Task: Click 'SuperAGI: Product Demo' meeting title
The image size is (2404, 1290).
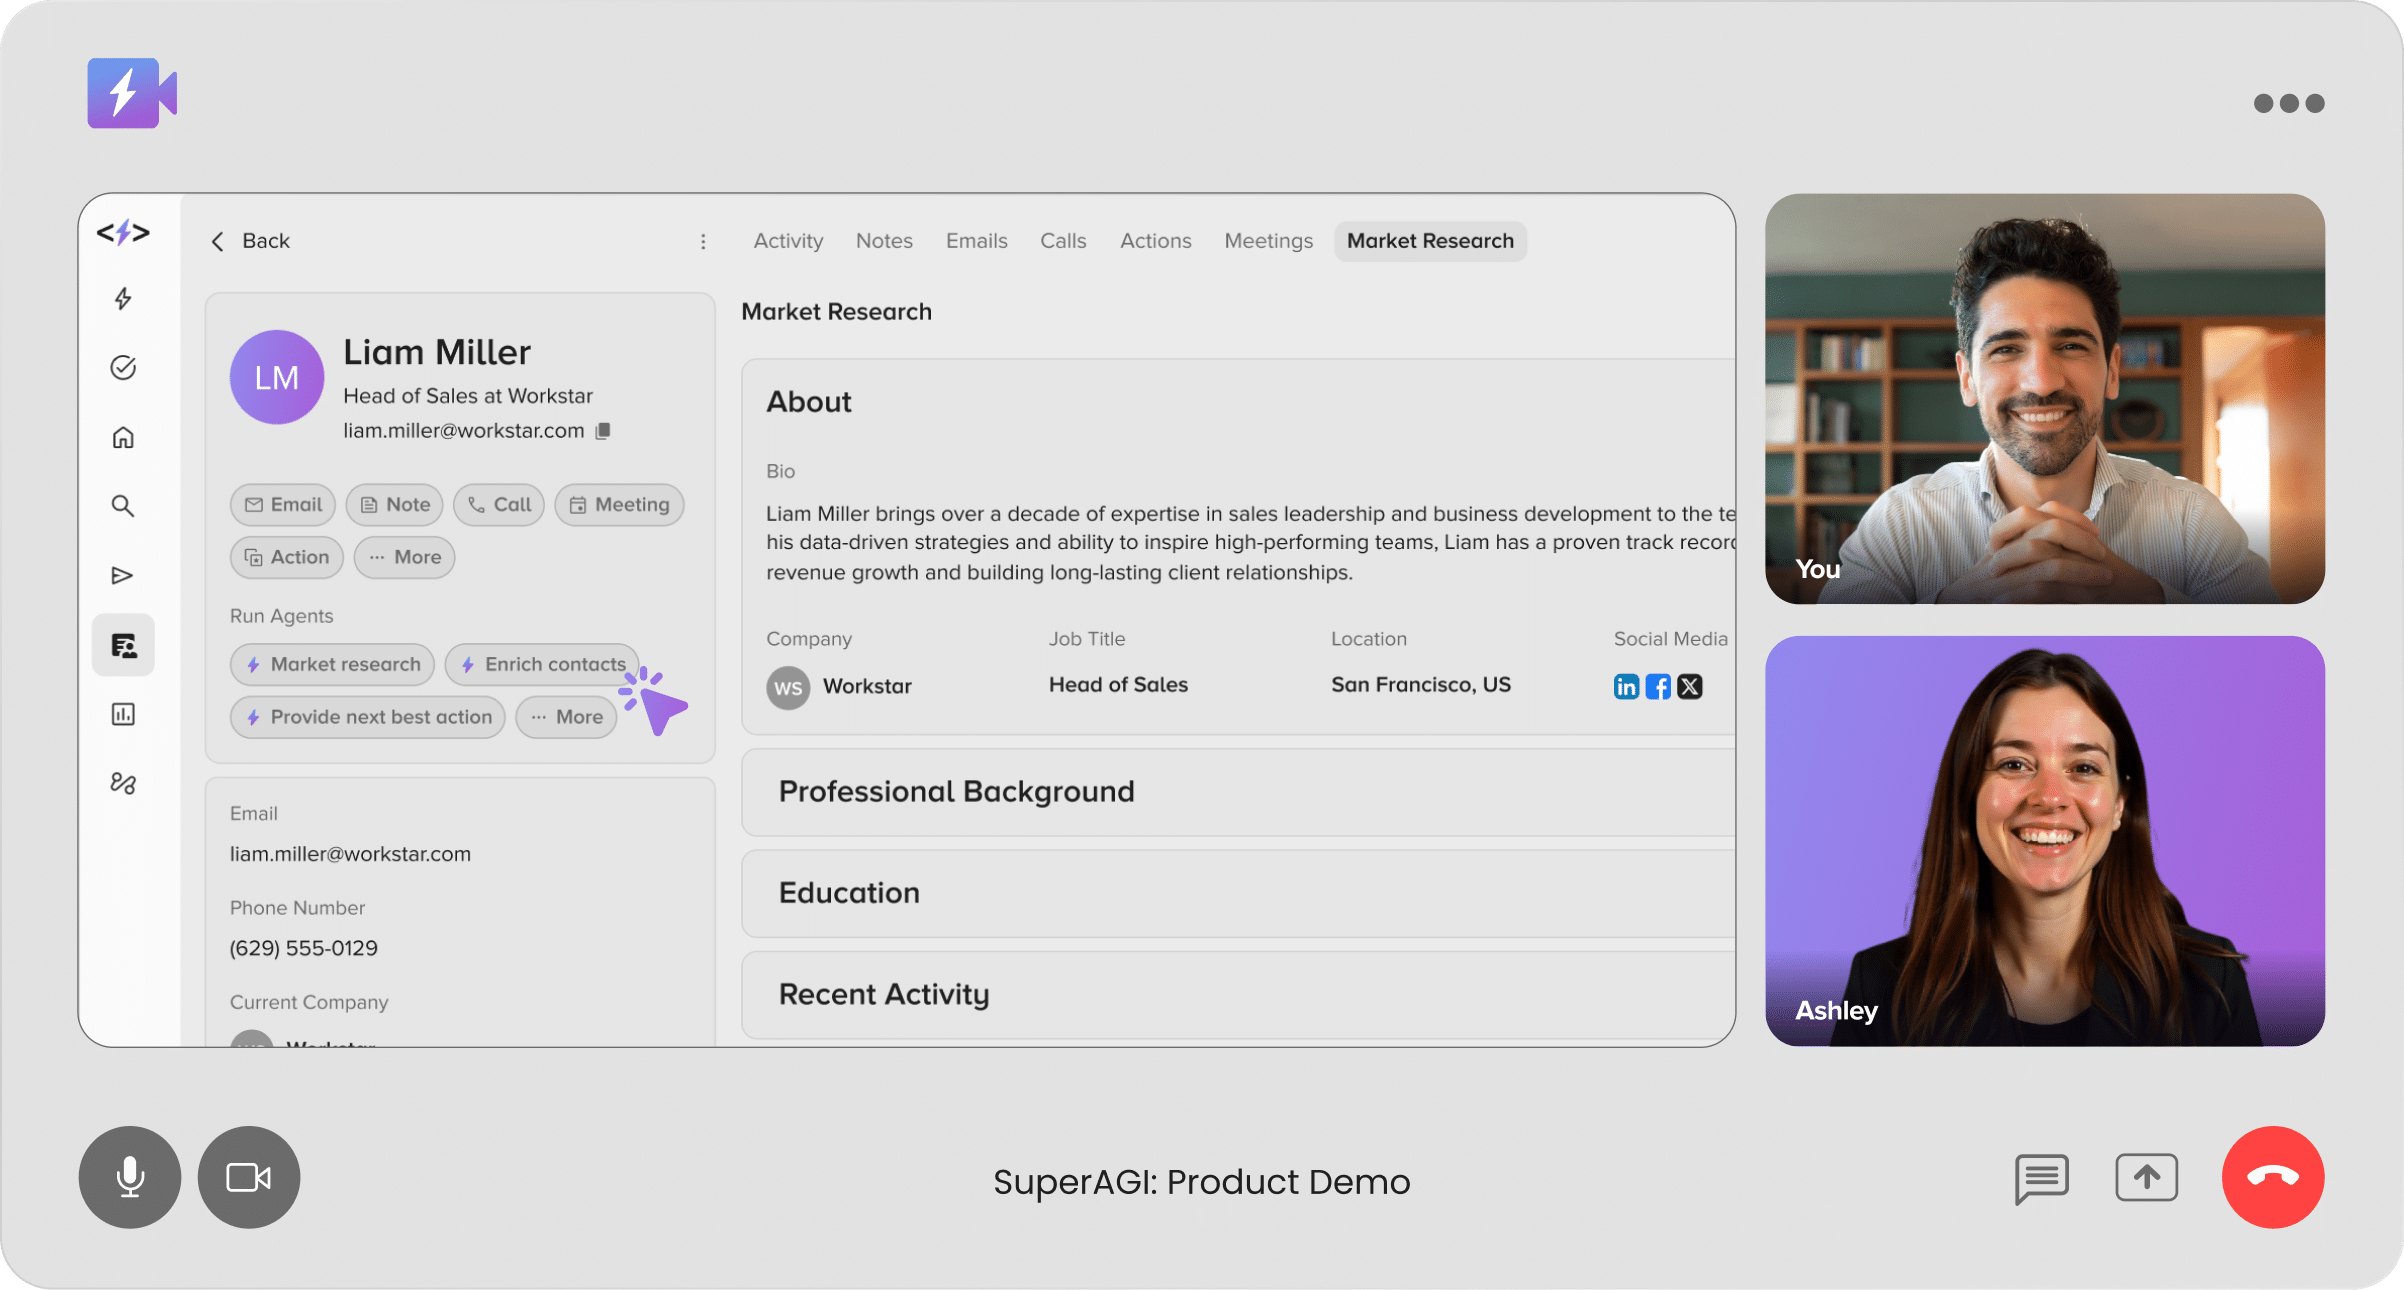Action: 1202,1182
